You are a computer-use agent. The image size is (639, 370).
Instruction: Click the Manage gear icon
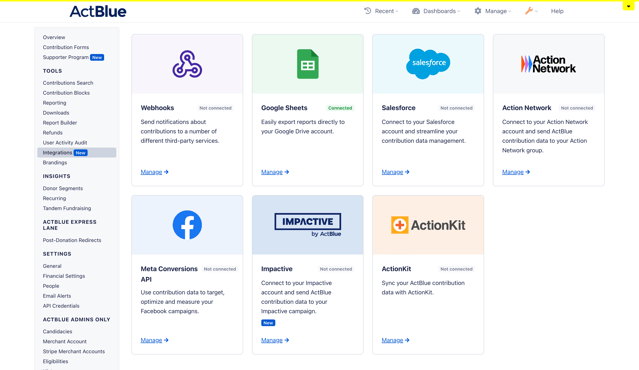click(478, 11)
